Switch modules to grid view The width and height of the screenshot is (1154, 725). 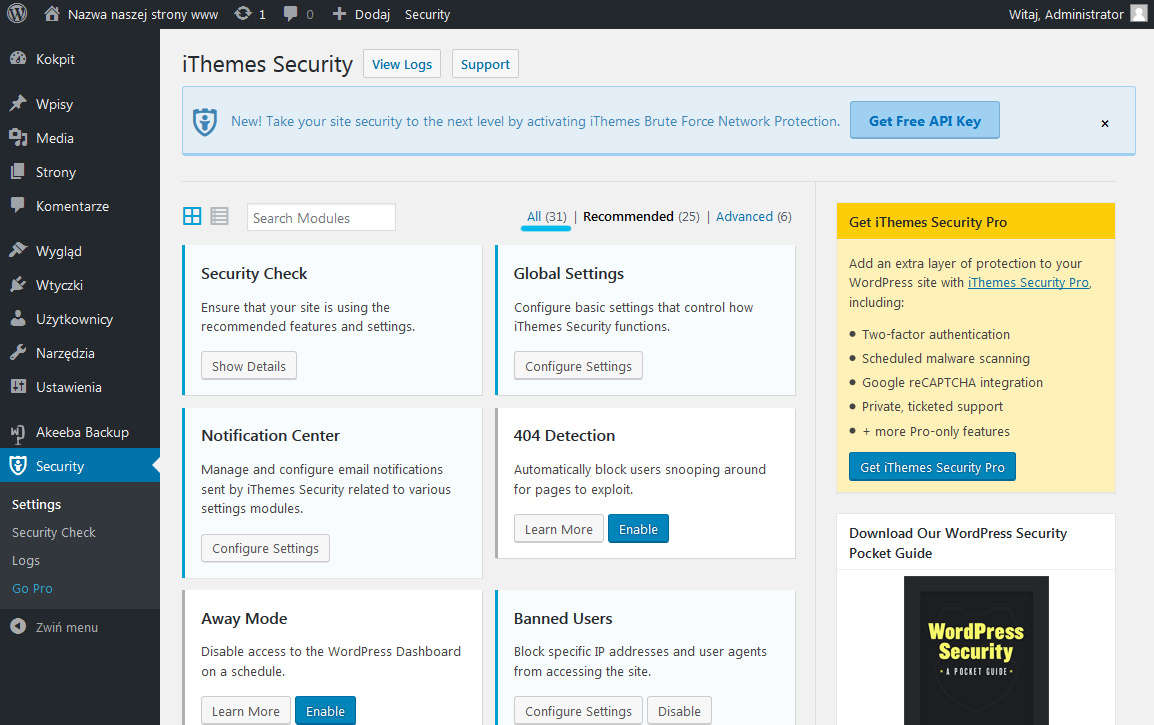191,216
